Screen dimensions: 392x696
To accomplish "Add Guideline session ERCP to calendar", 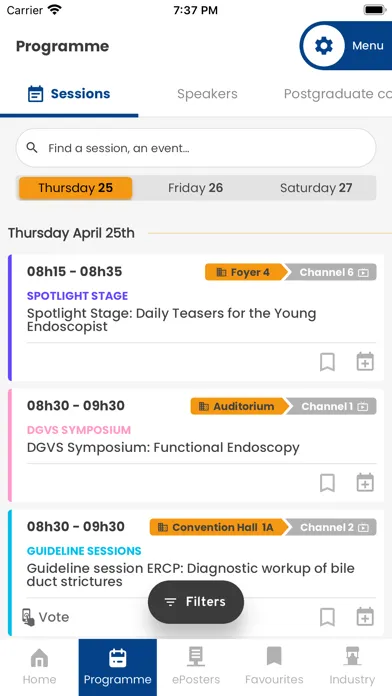I will [365, 617].
